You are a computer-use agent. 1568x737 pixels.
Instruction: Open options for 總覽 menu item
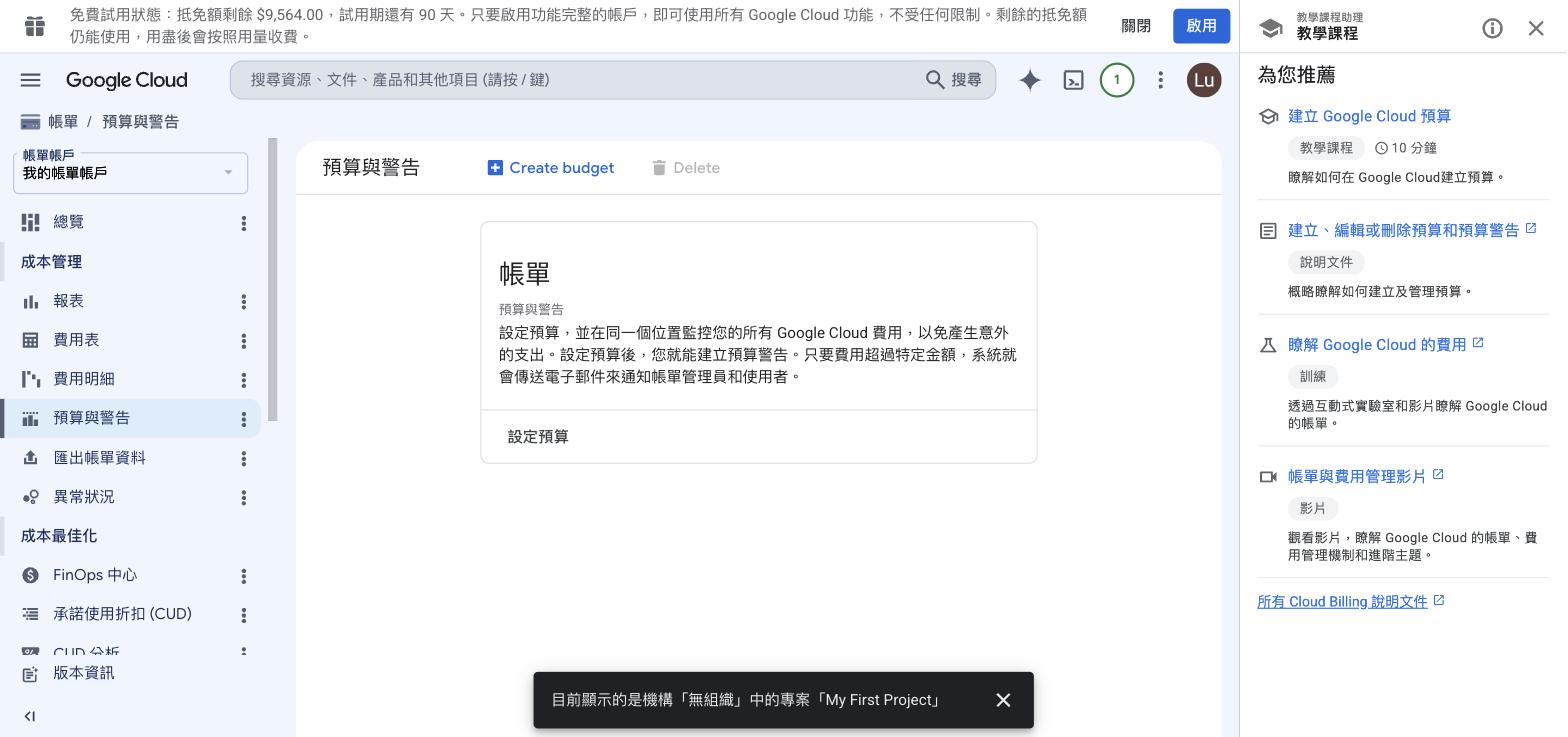pos(243,223)
